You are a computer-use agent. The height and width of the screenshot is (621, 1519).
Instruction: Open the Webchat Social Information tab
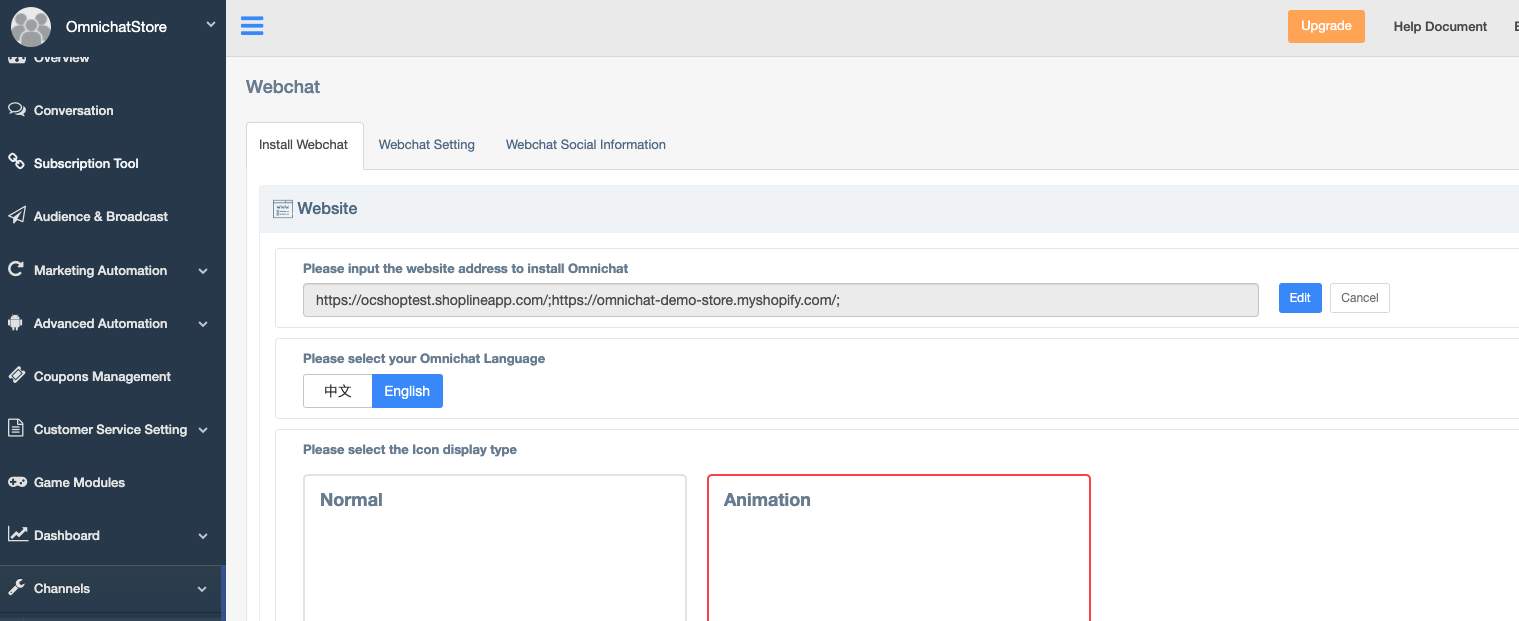(586, 145)
